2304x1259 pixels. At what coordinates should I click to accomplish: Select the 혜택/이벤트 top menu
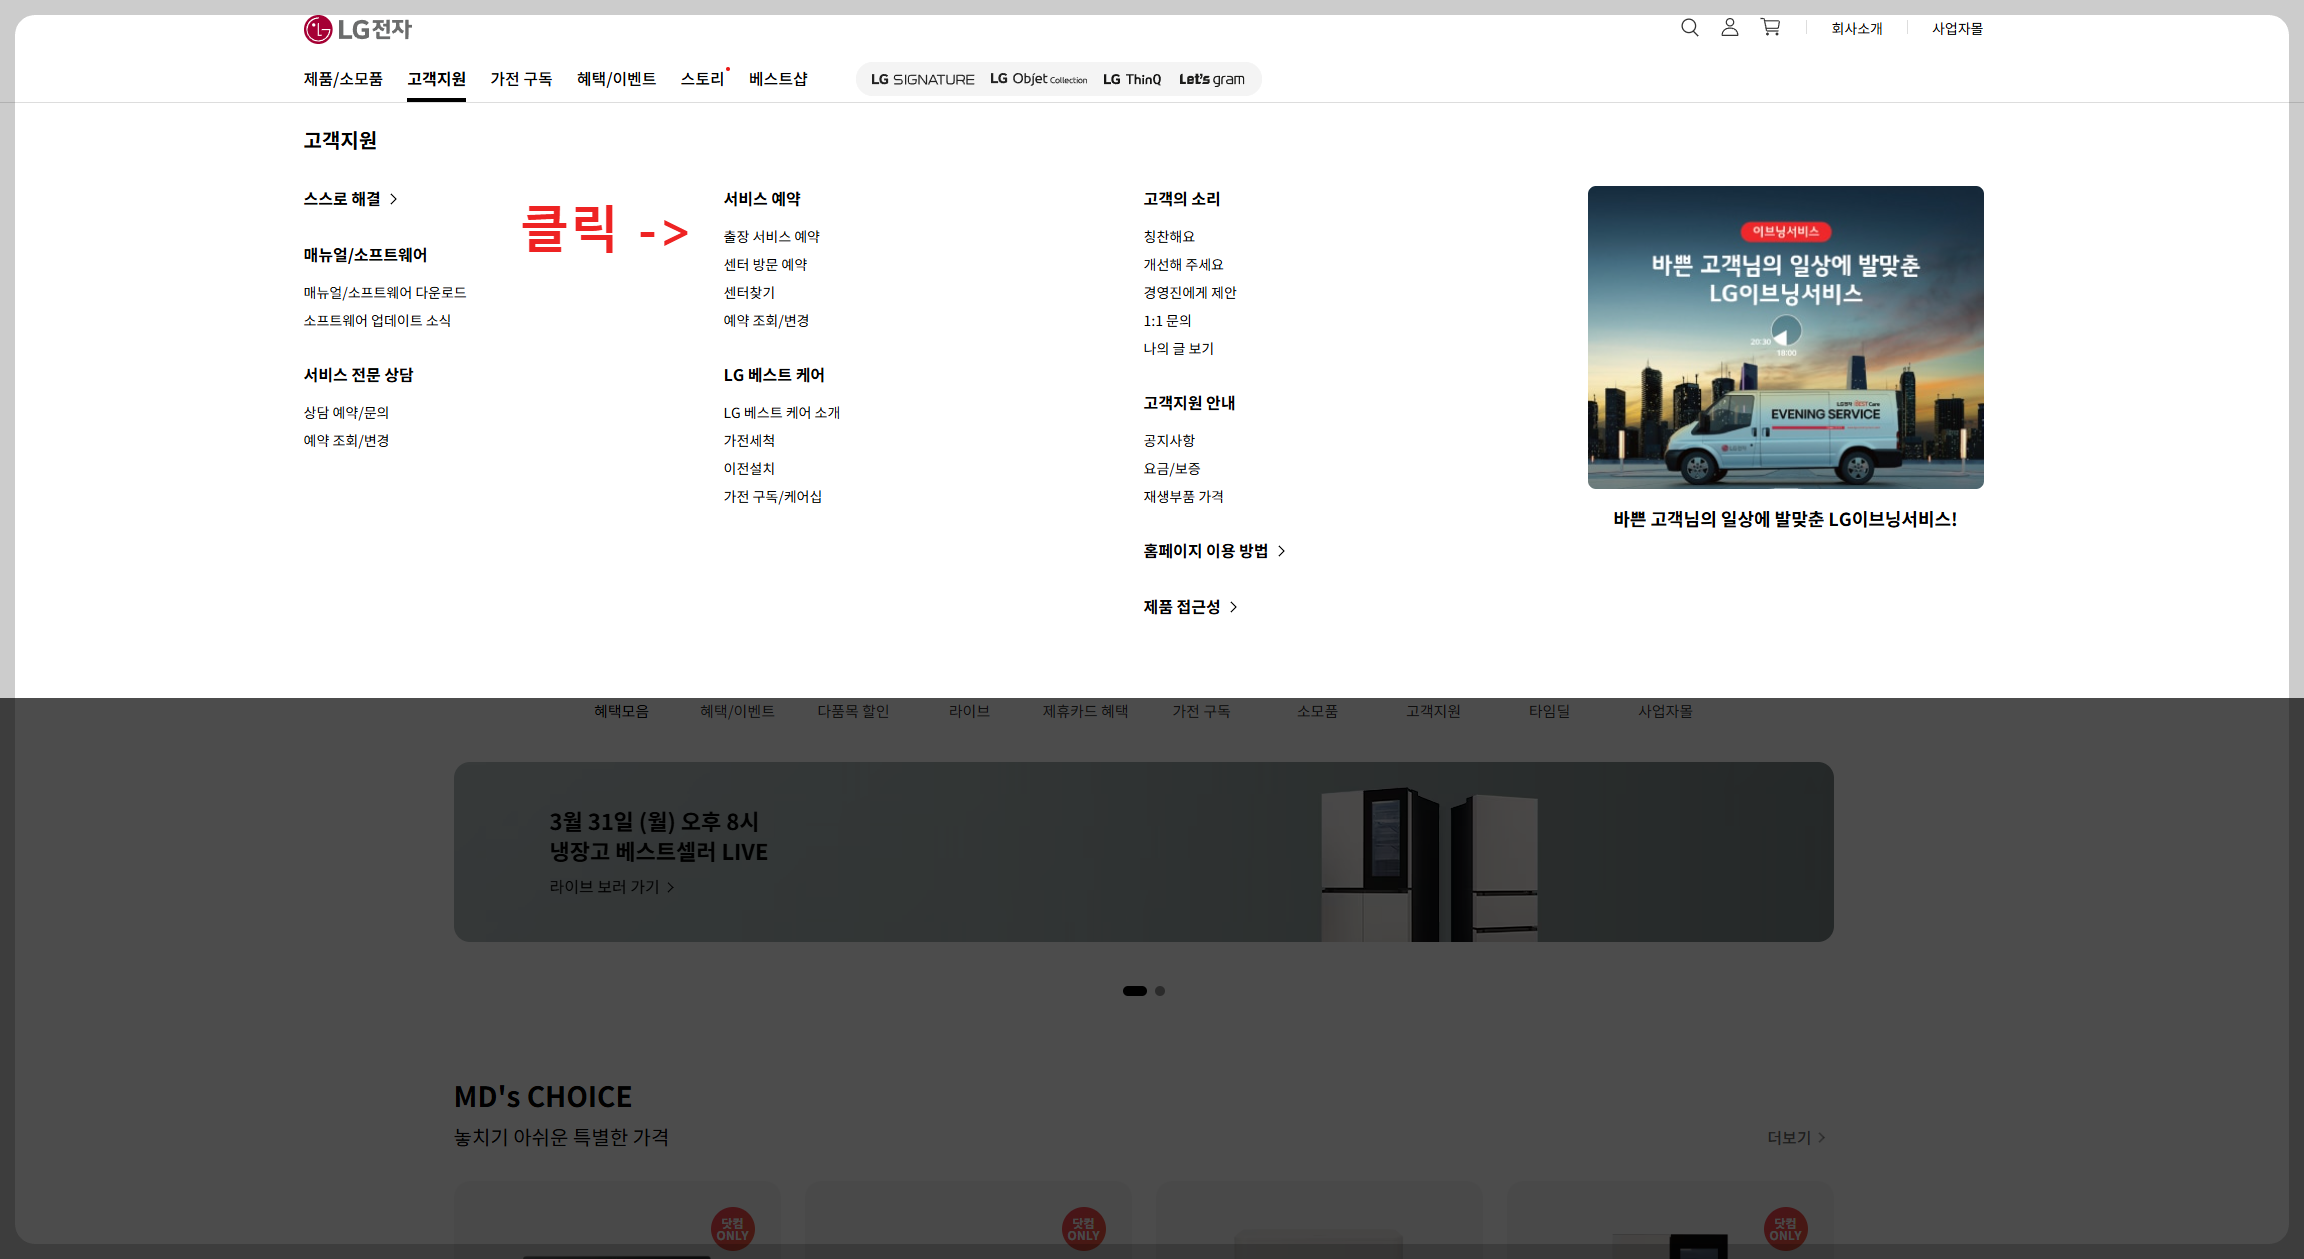(616, 79)
